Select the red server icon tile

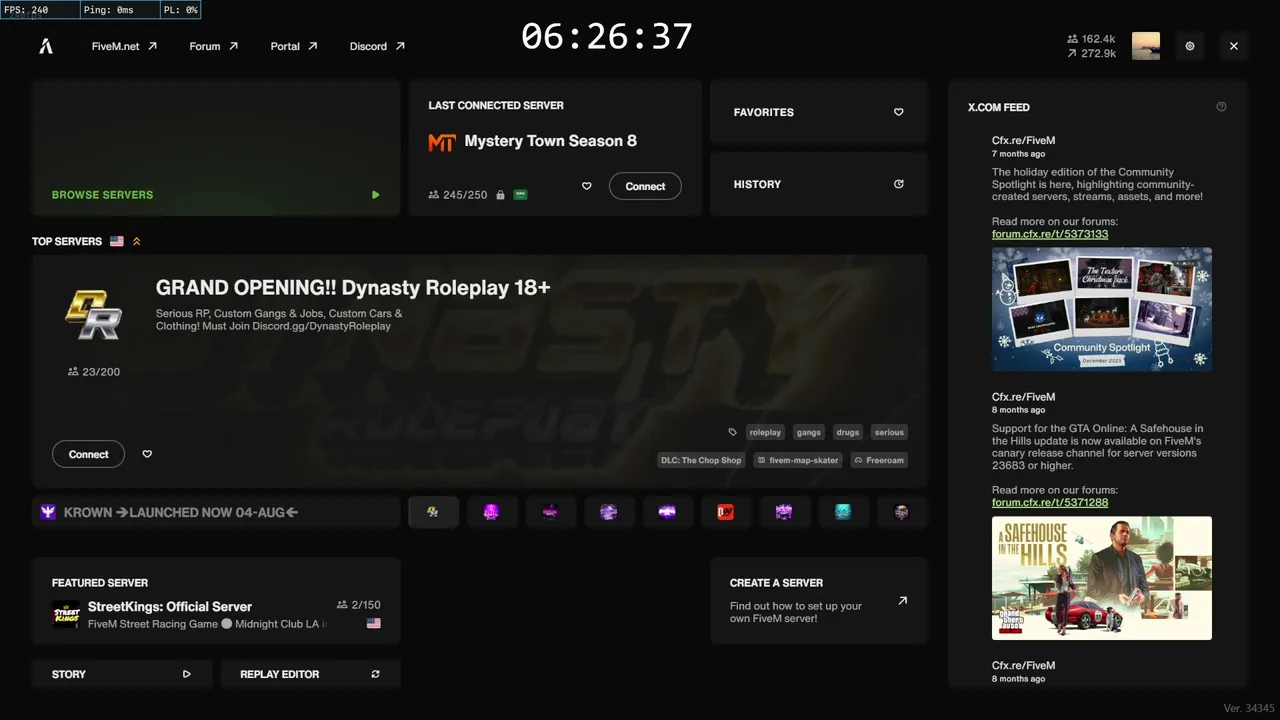click(726, 512)
